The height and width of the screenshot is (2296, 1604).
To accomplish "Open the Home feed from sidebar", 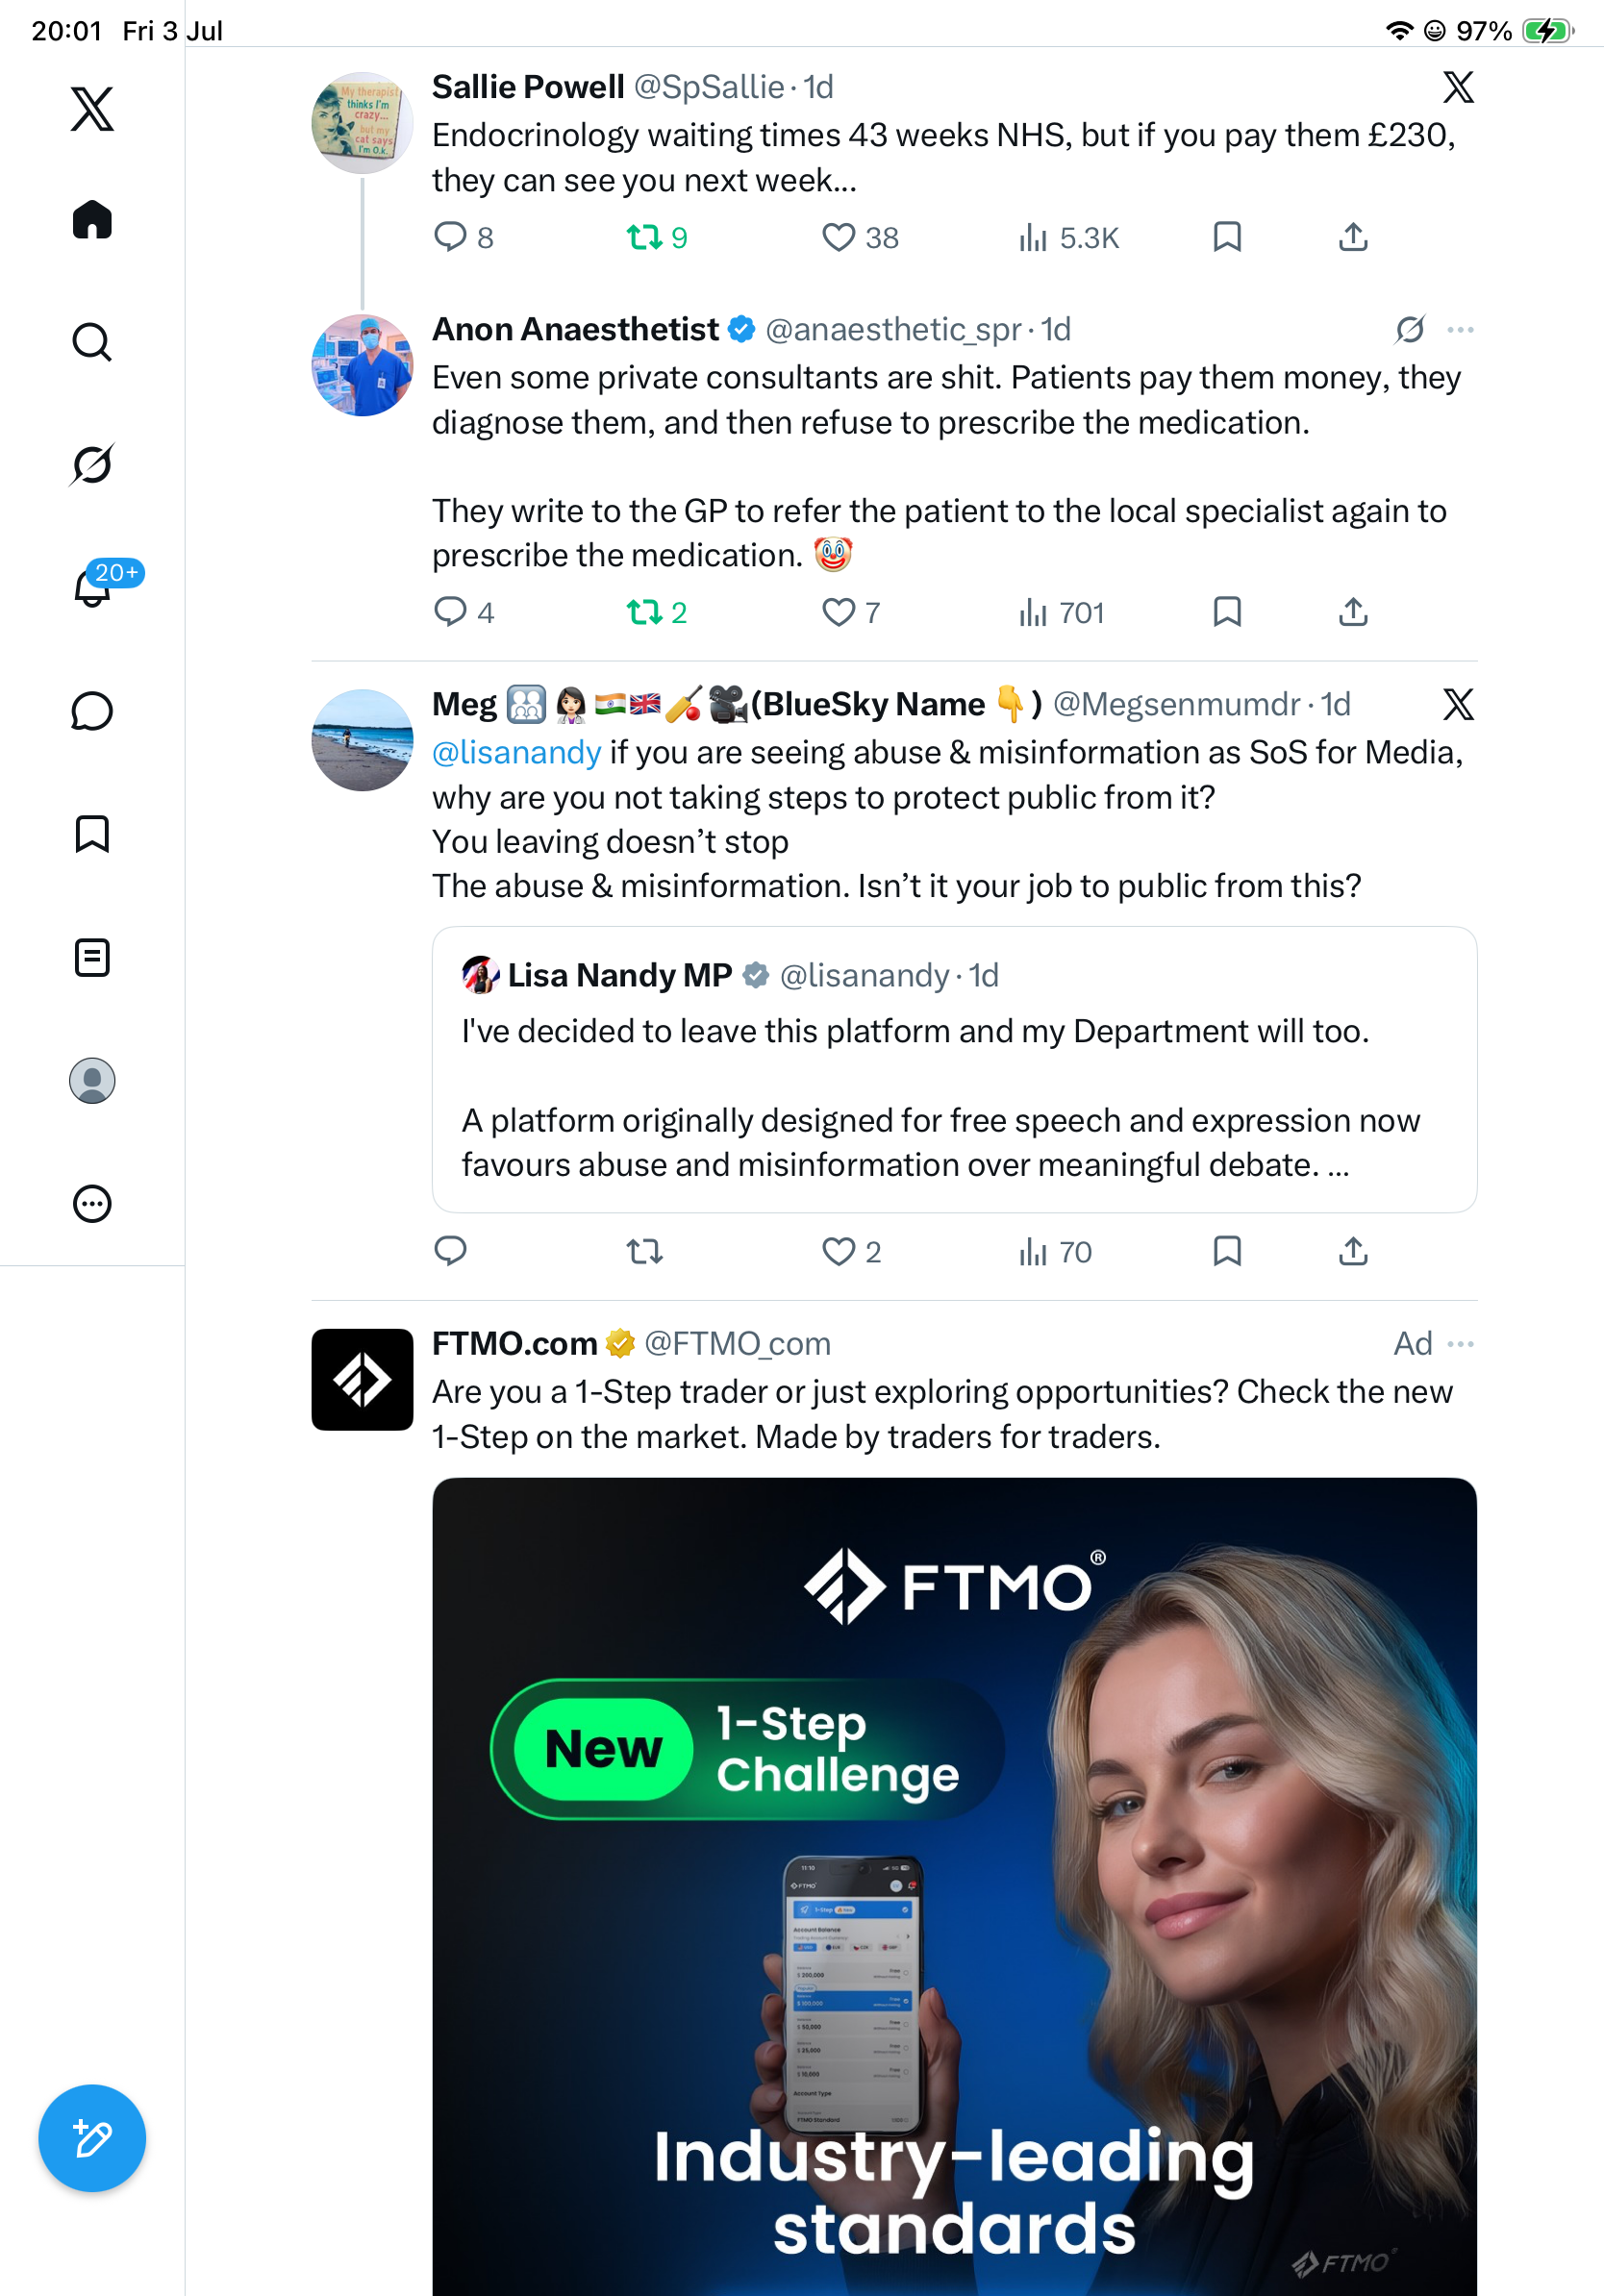I will tap(92, 219).
